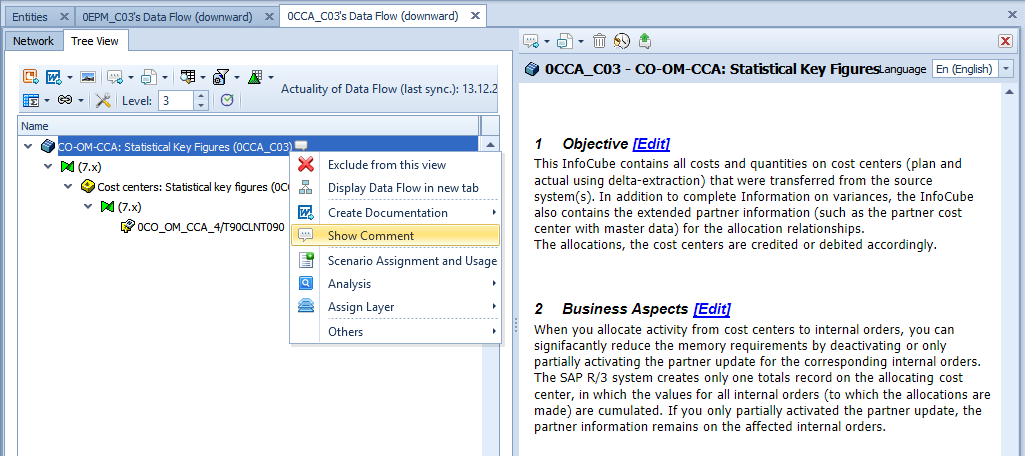Image resolution: width=1025 pixels, height=456 pixels.
Task: Click the Word documentation icon in tree toolbar
Action: (55, 77)
